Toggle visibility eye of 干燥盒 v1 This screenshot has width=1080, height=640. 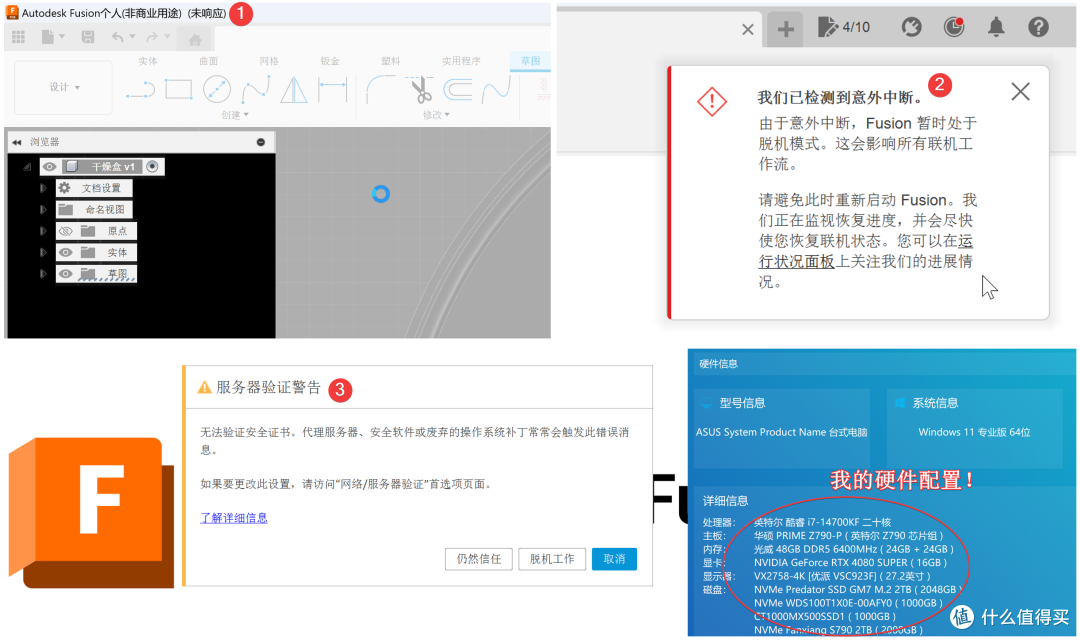click(50, 167)
